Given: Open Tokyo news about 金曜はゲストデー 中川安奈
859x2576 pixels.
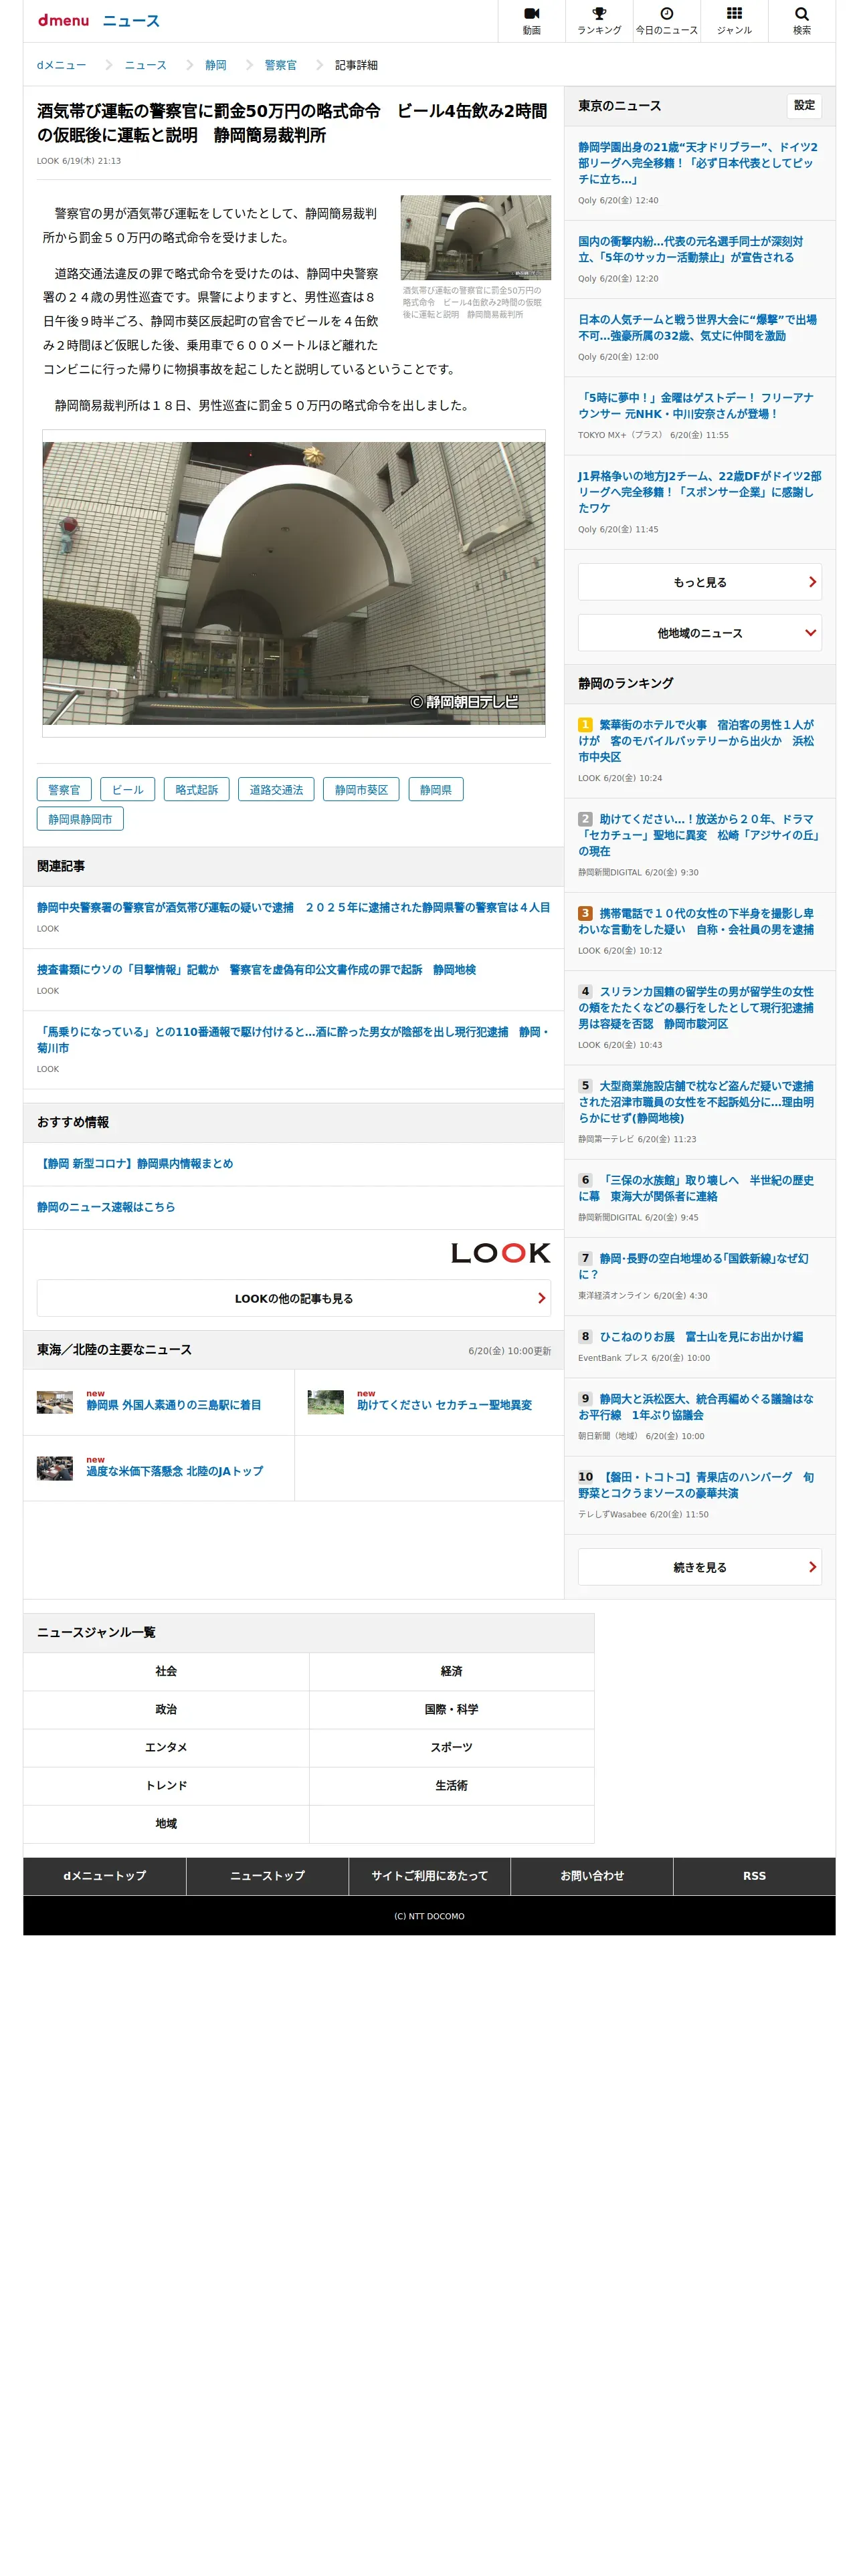Looking at the screenshot, I should pyautogui.click(x=696, y=405).
